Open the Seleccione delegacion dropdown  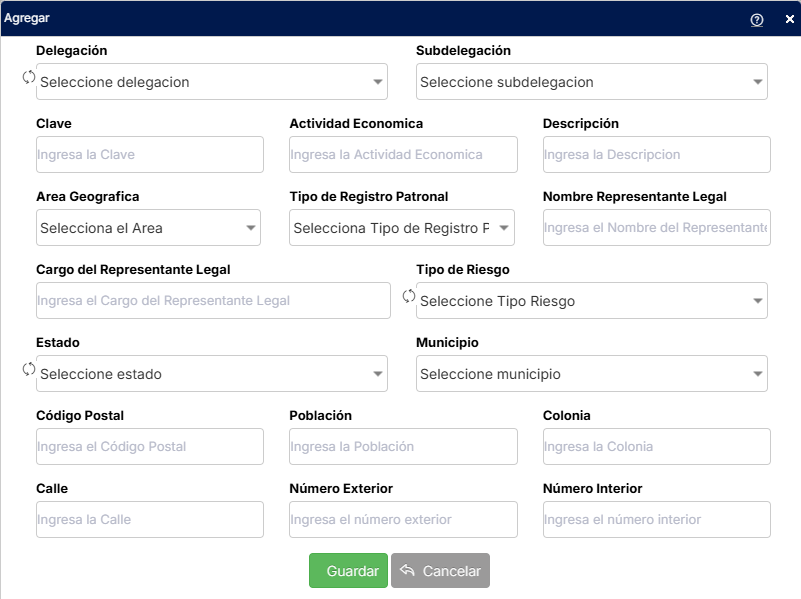coord(211,82)
